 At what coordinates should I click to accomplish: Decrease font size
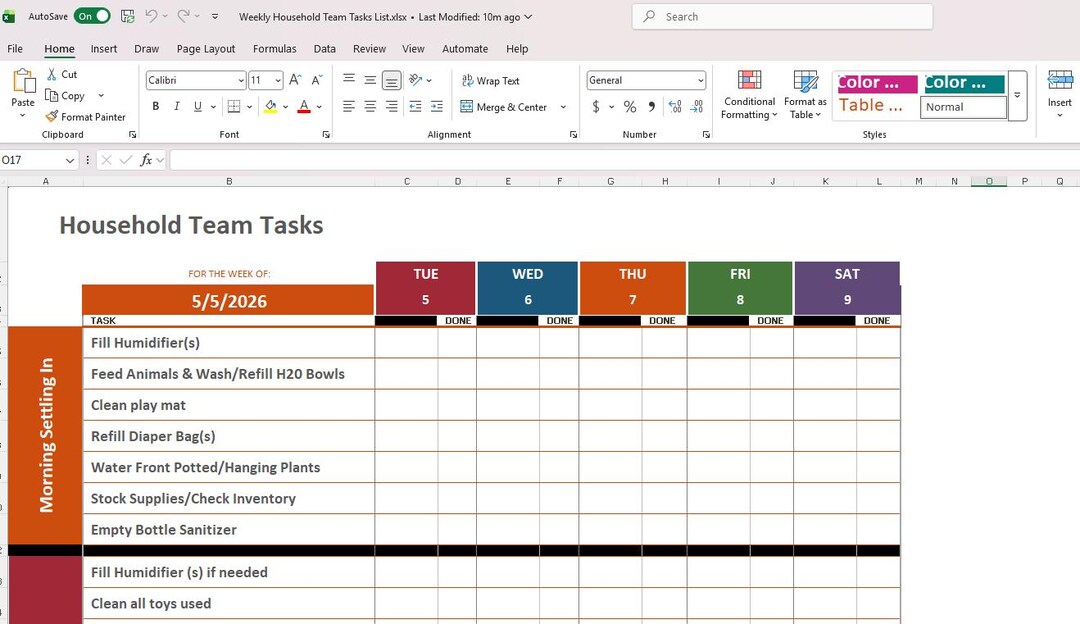point(317,80)
